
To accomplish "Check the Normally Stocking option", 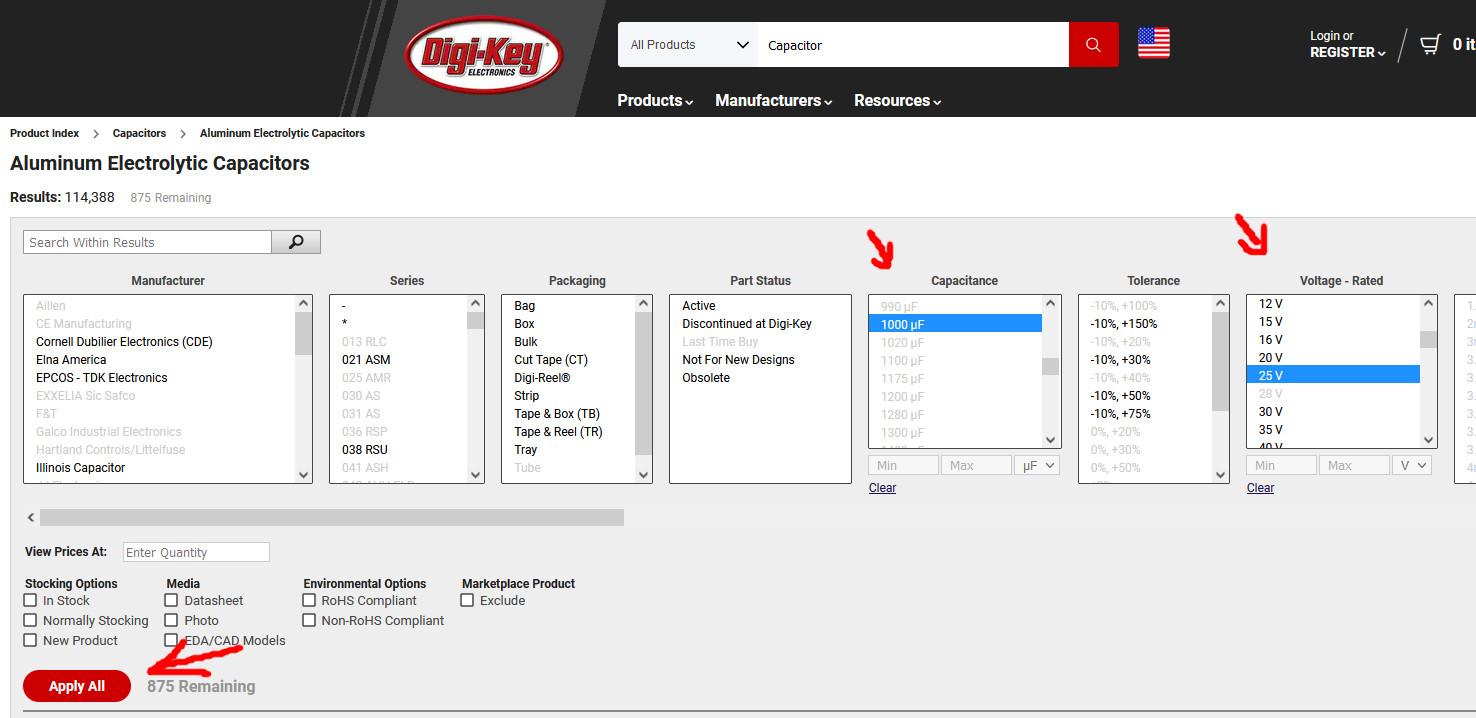I will (x=30, y=620).
